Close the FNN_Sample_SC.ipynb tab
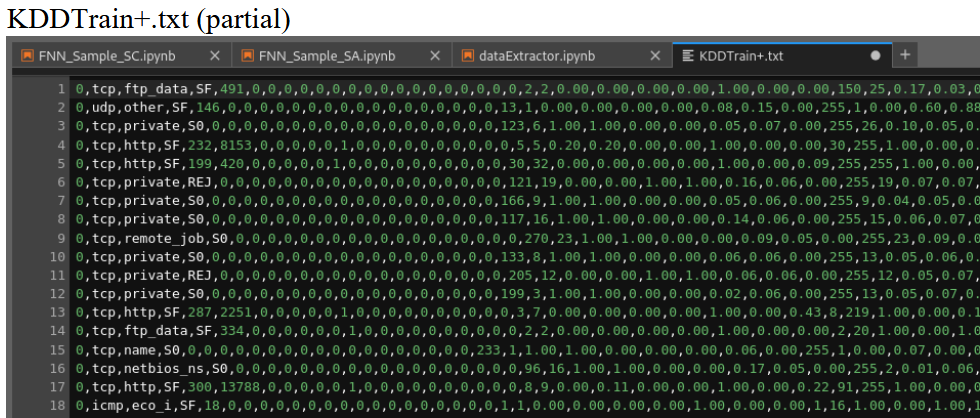The image size is (980, 418). 214,56
